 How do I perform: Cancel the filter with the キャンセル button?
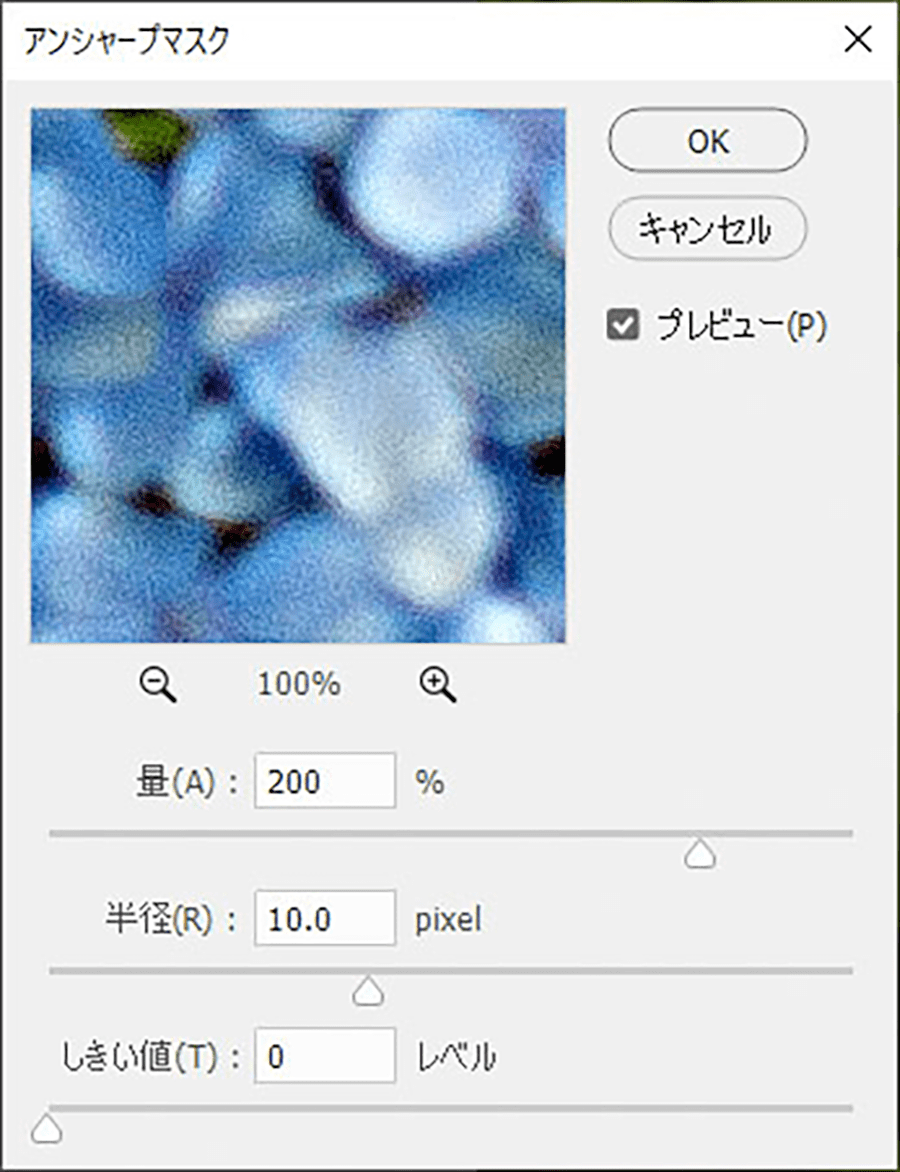point(708,228)
